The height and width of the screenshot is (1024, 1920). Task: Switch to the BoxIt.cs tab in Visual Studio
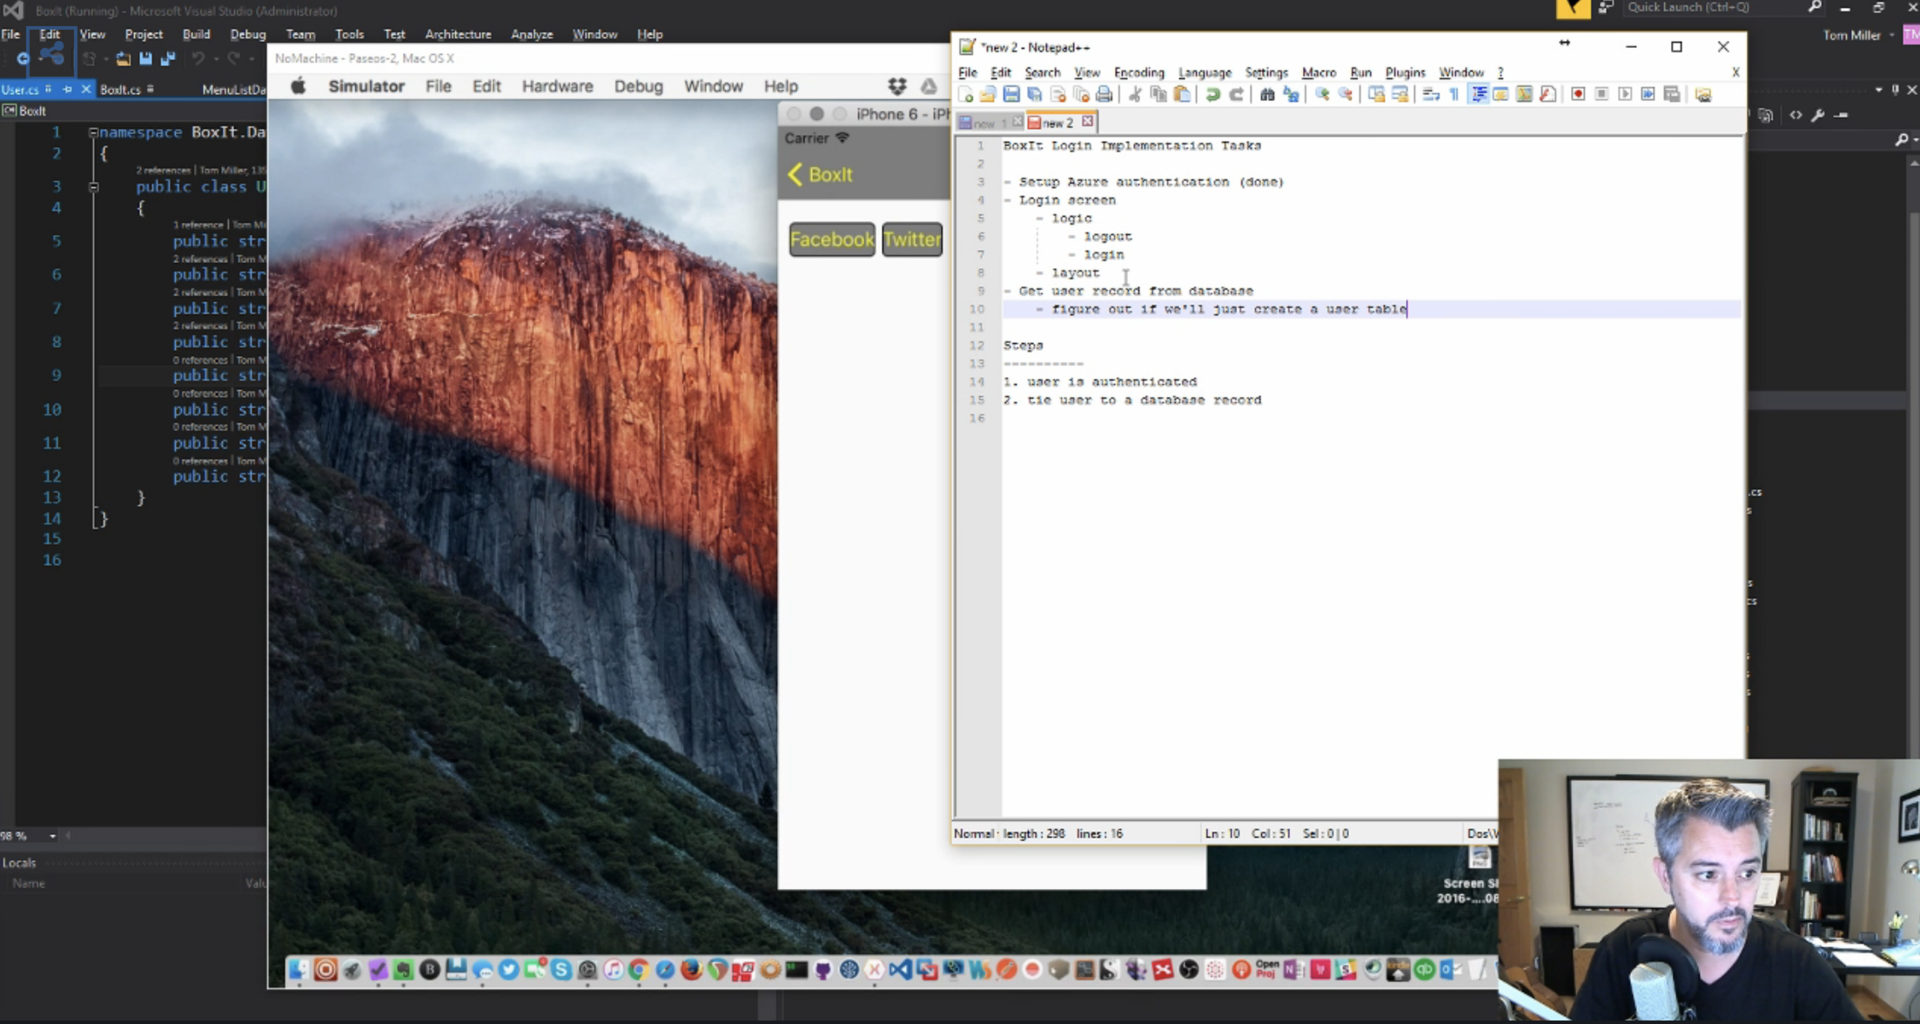120,89
